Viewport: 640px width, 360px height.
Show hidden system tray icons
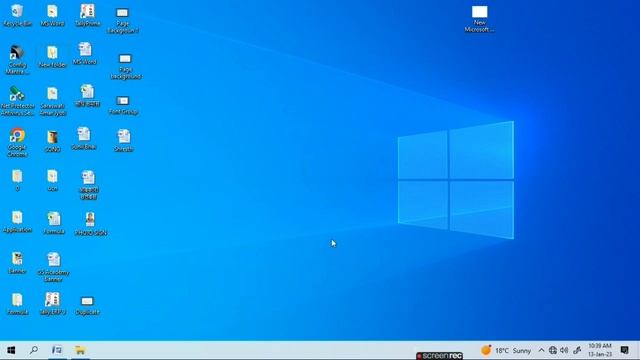click(541, 350)
